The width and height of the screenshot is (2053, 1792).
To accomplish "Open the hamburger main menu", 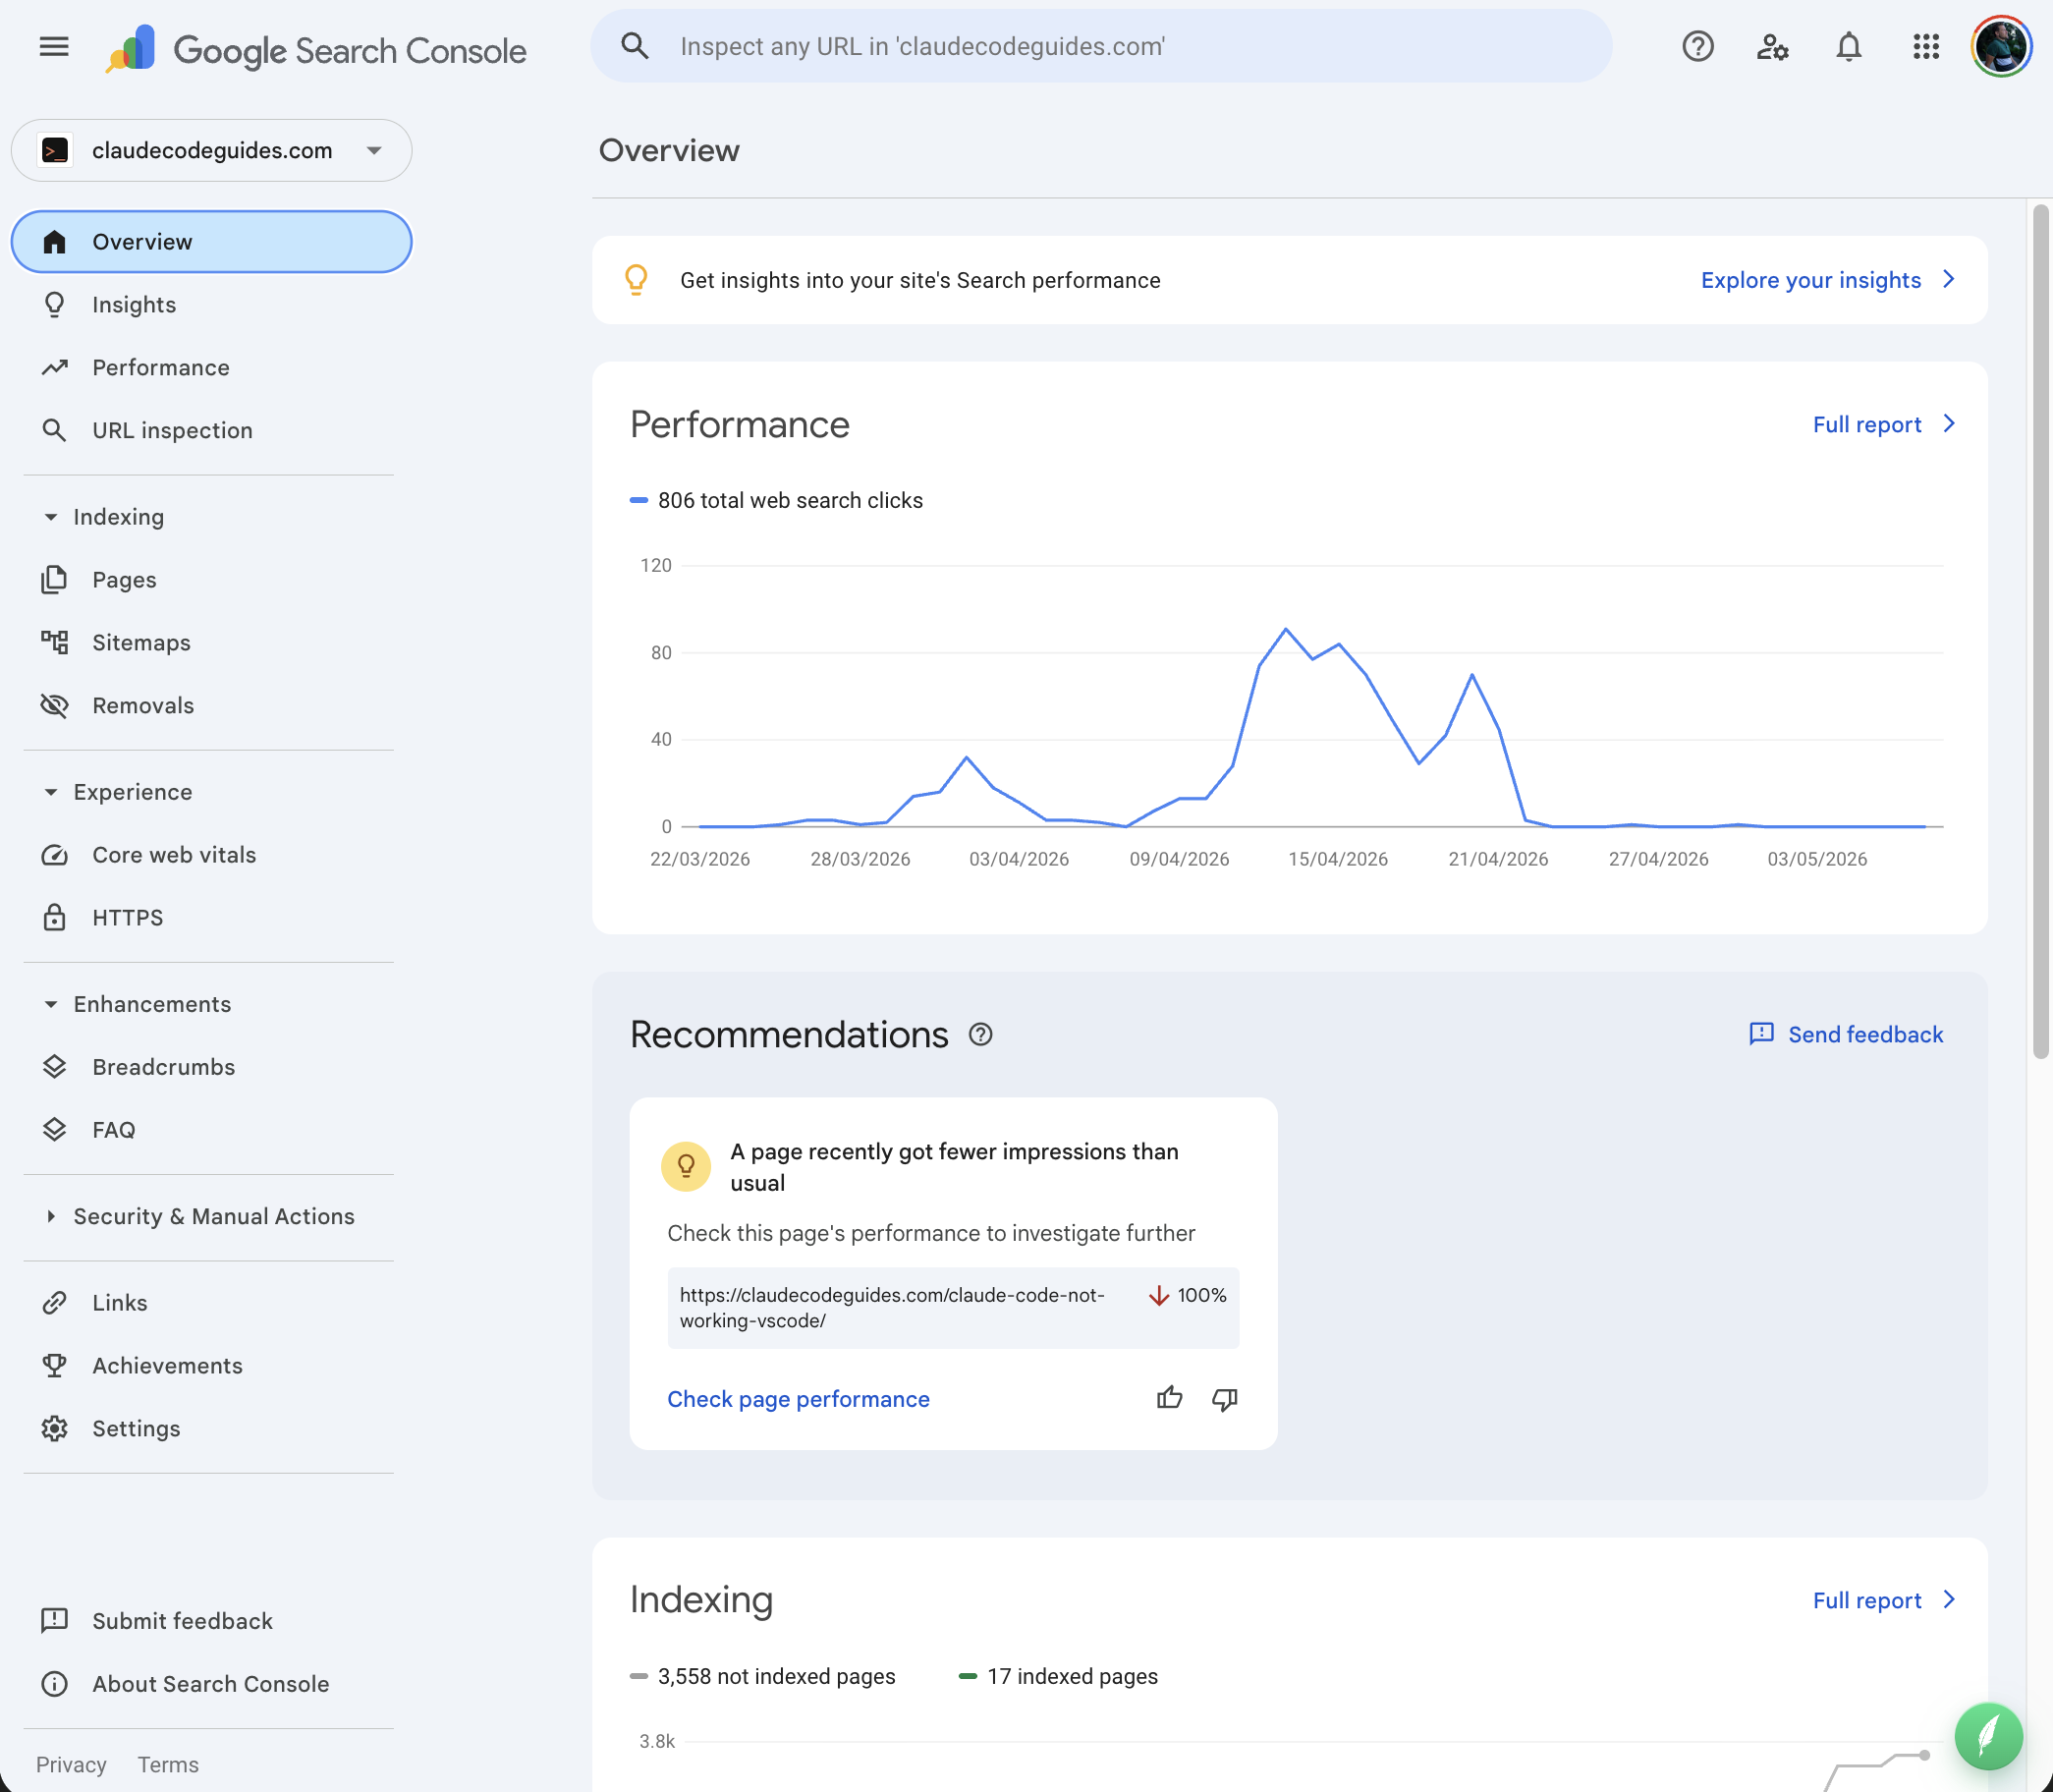I will click(54, 46).
